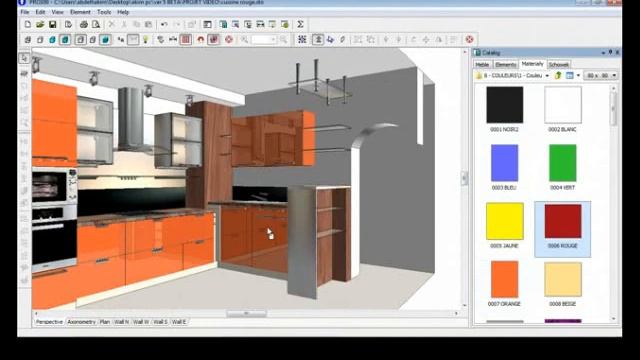Open the last catalog tab after Materiały

click(558, 64)
